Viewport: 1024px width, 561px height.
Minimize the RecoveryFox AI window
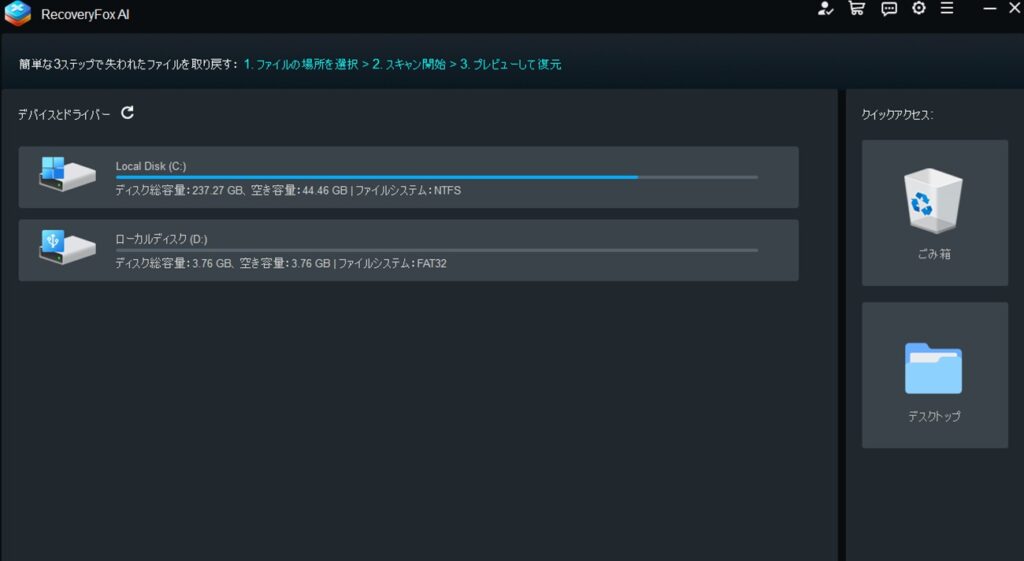989,9
